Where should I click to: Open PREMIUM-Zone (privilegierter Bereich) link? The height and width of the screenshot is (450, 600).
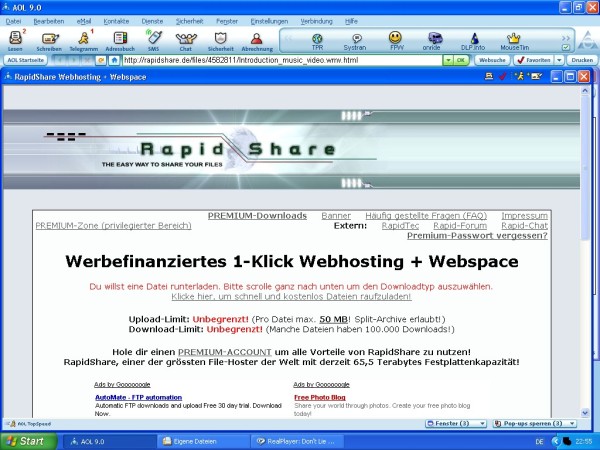113,226
